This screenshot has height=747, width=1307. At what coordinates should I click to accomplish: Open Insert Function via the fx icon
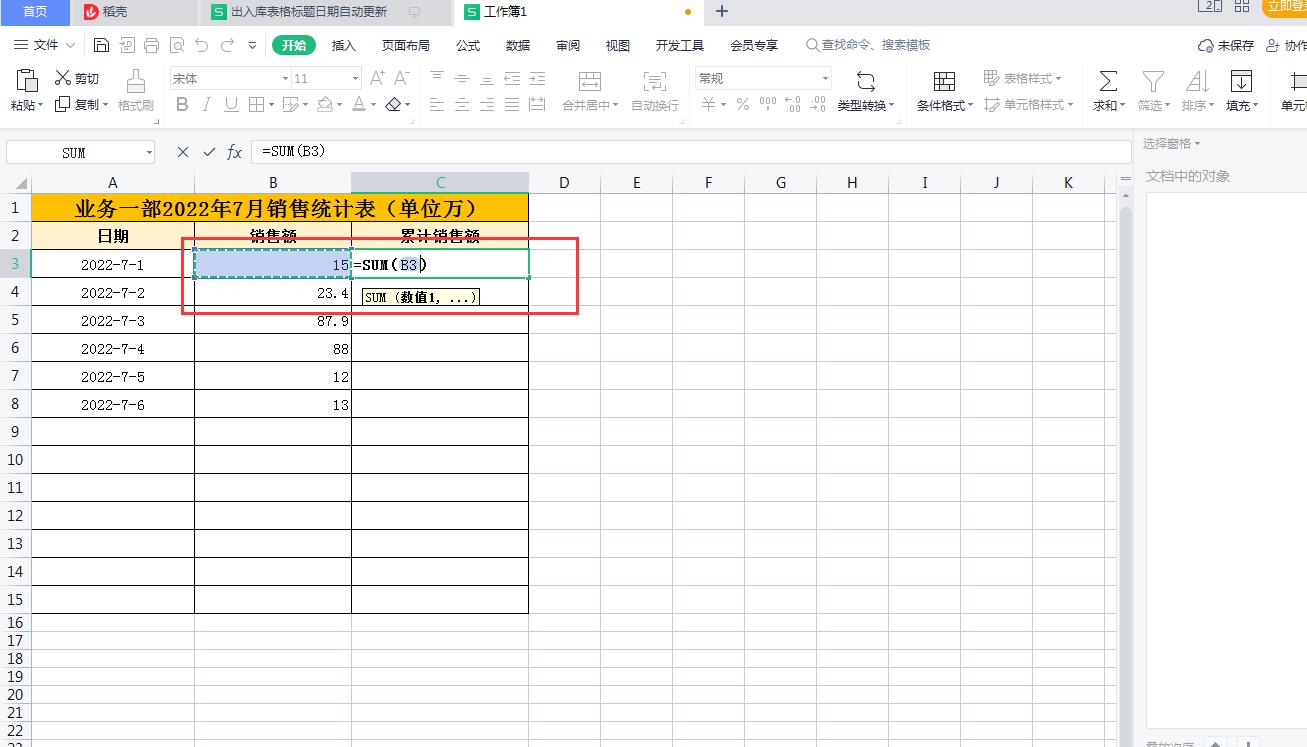pyautogui.click(x=235, y=152)
